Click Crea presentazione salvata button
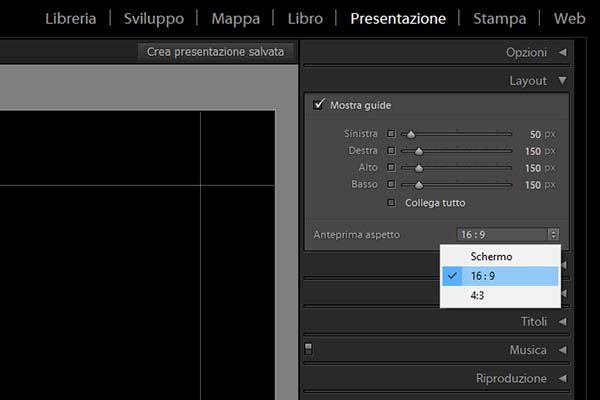600x400 pixels. (215, 51)
